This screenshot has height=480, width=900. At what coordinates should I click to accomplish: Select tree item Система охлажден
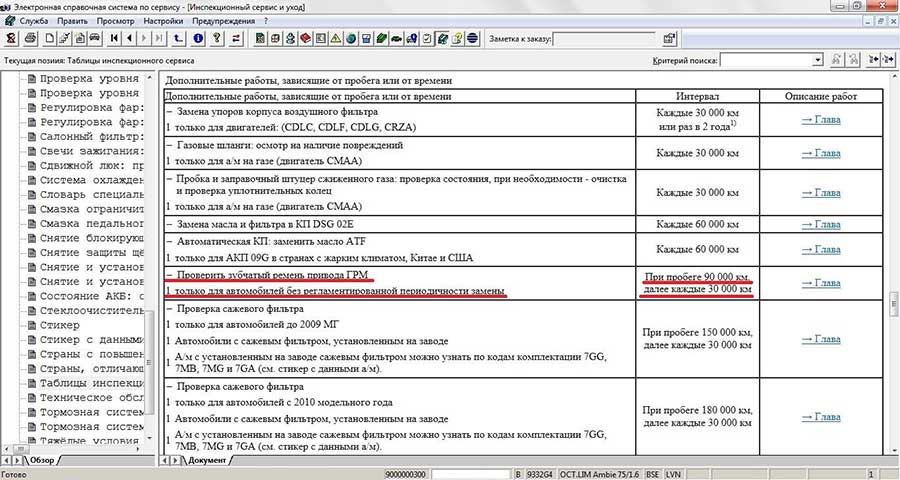tap(92, 180)
